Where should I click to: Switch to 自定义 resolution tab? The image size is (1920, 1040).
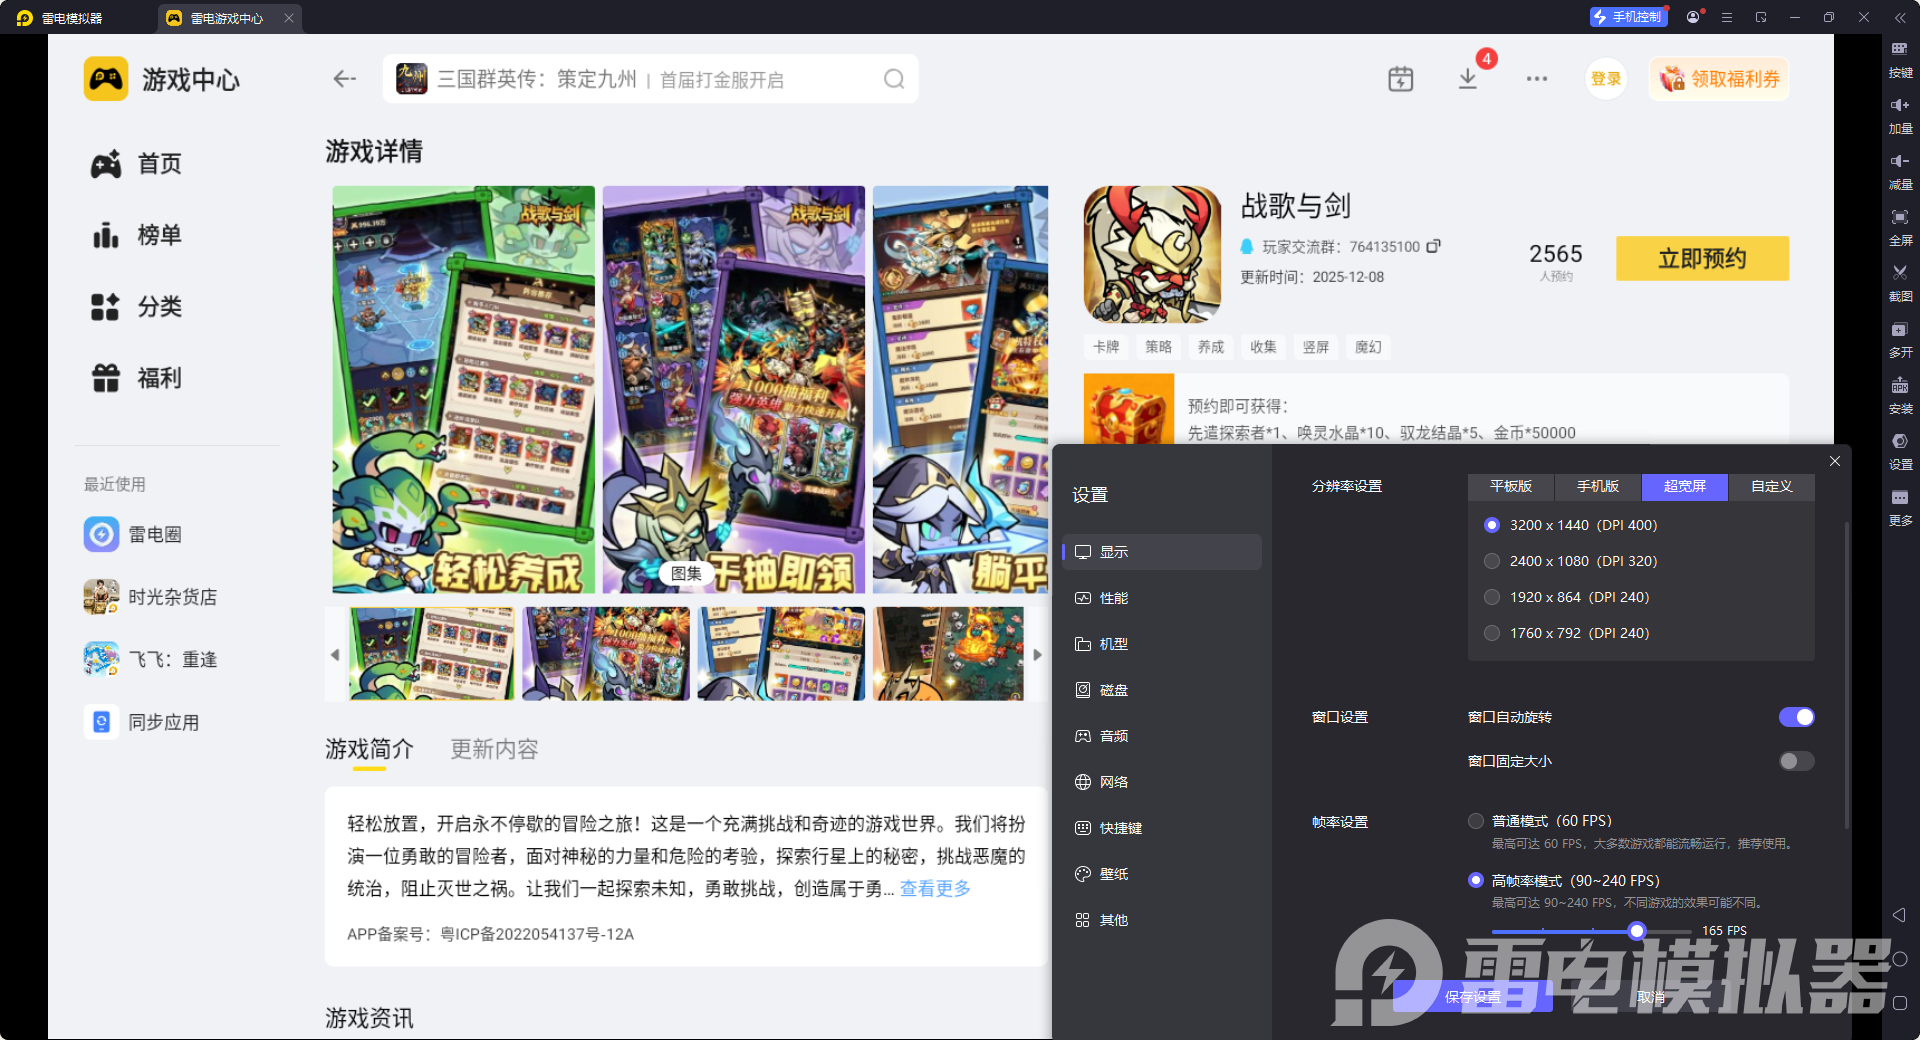1772,486
